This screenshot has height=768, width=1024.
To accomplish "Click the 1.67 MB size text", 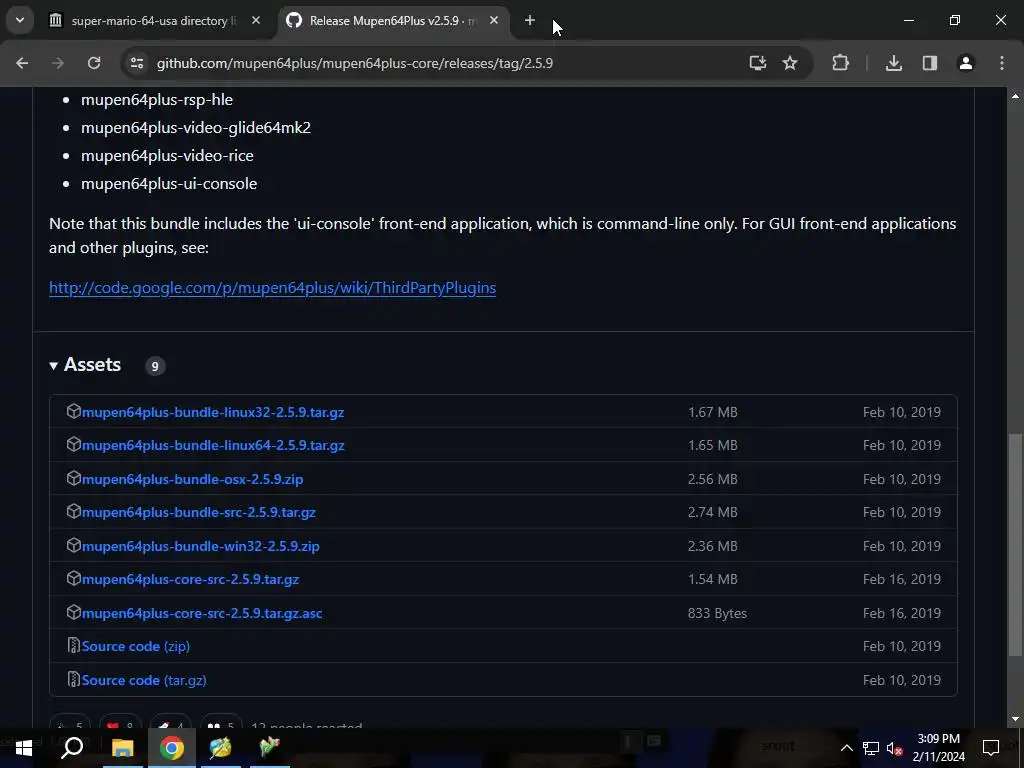I will pyautogui.click(x=712, y=412).
